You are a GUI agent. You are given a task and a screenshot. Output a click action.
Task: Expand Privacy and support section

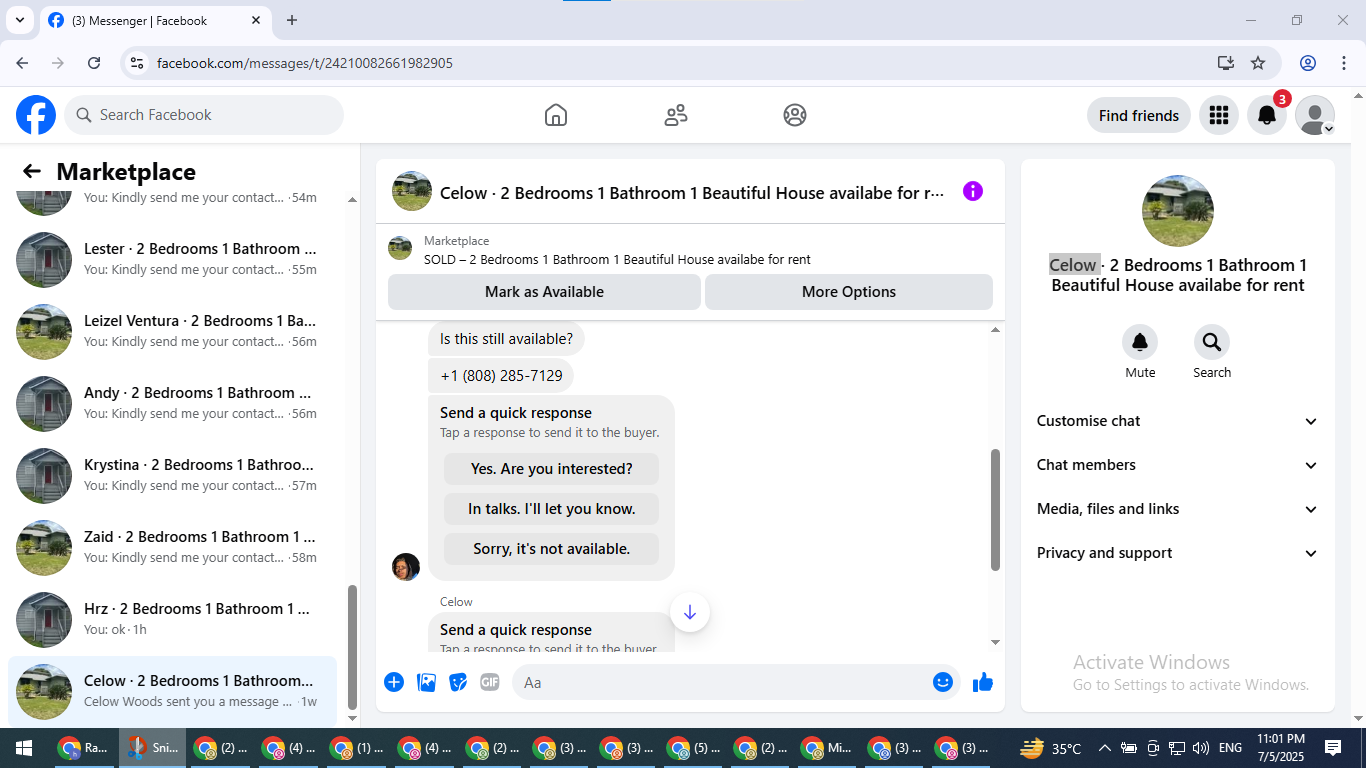(1178, 553)
